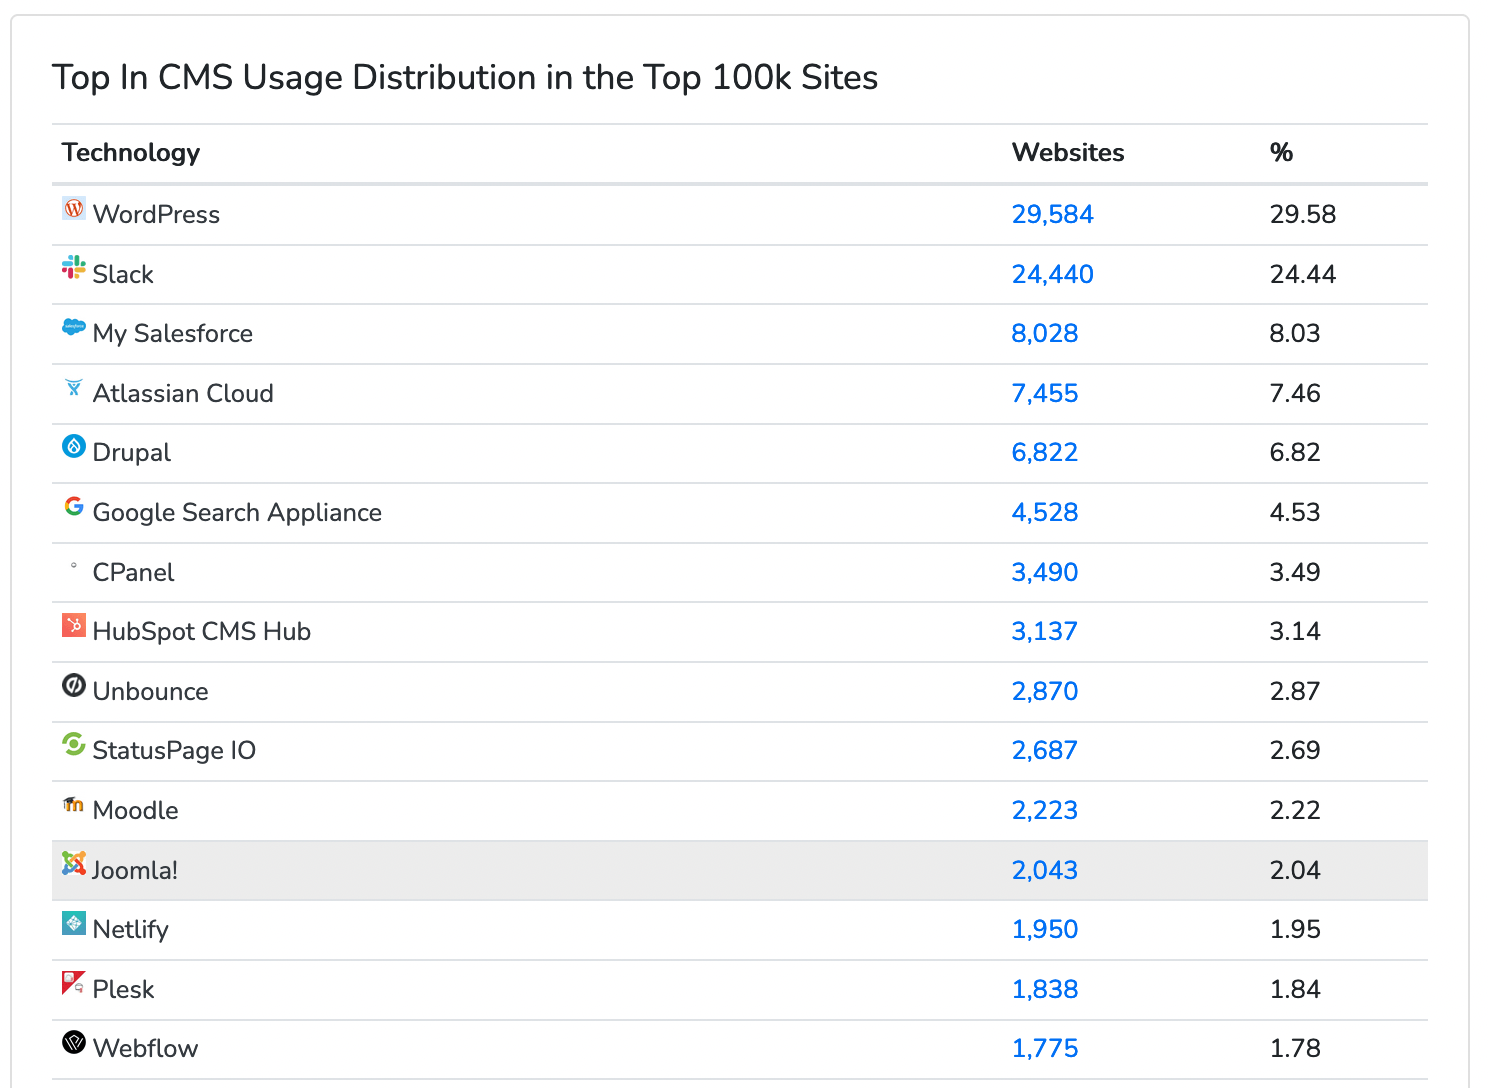Screen dimensions: 1488x1088
Task: Click the % column header
Action: (1281, 152)
